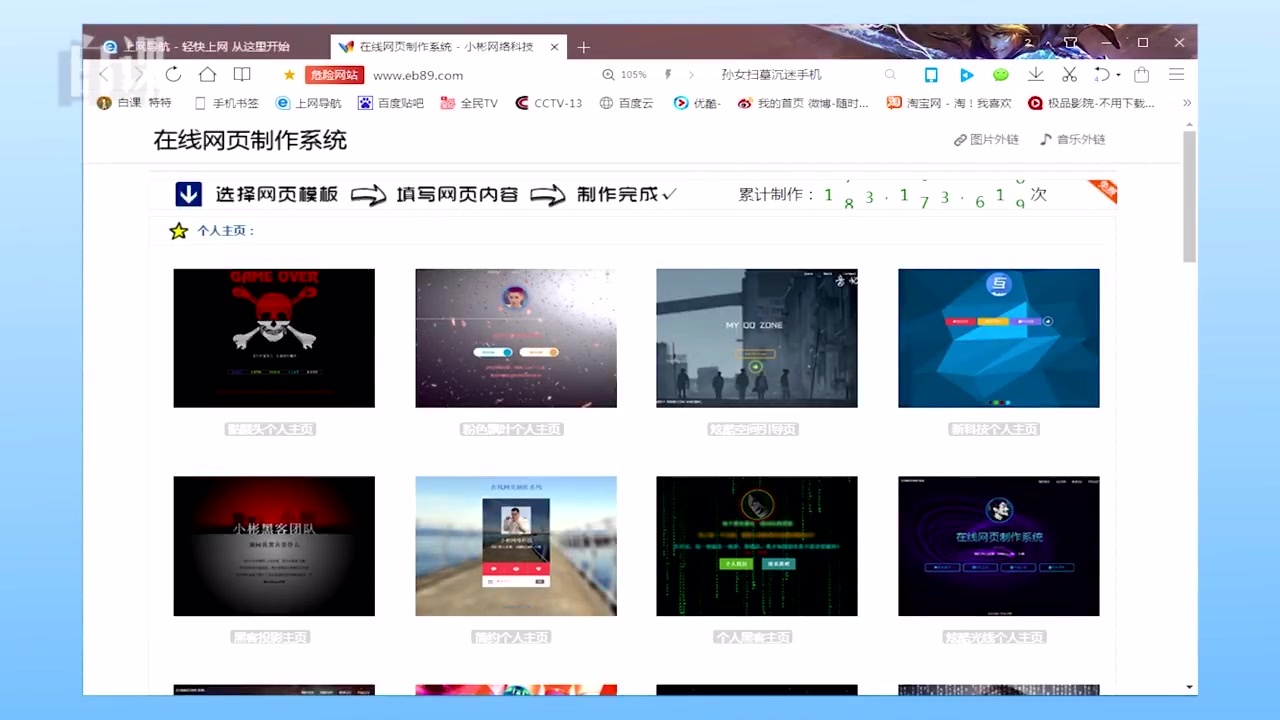
Task: Click the 黑客投影主页 caption
Action: (x=270, y=637)
